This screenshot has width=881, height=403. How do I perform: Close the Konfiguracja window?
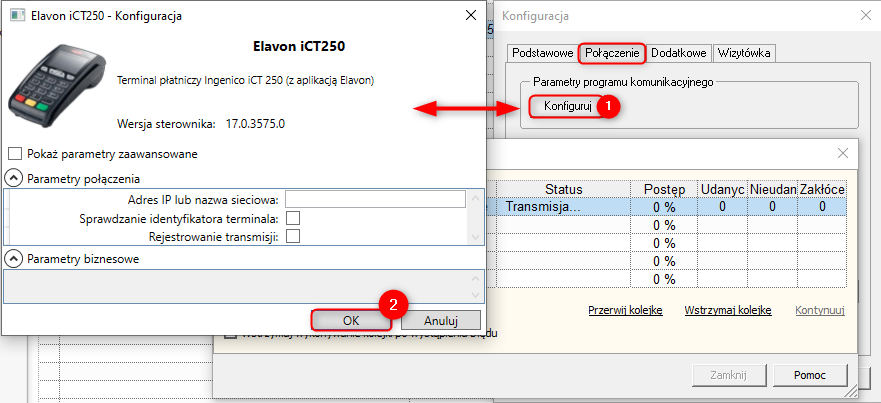click(866, 16)
